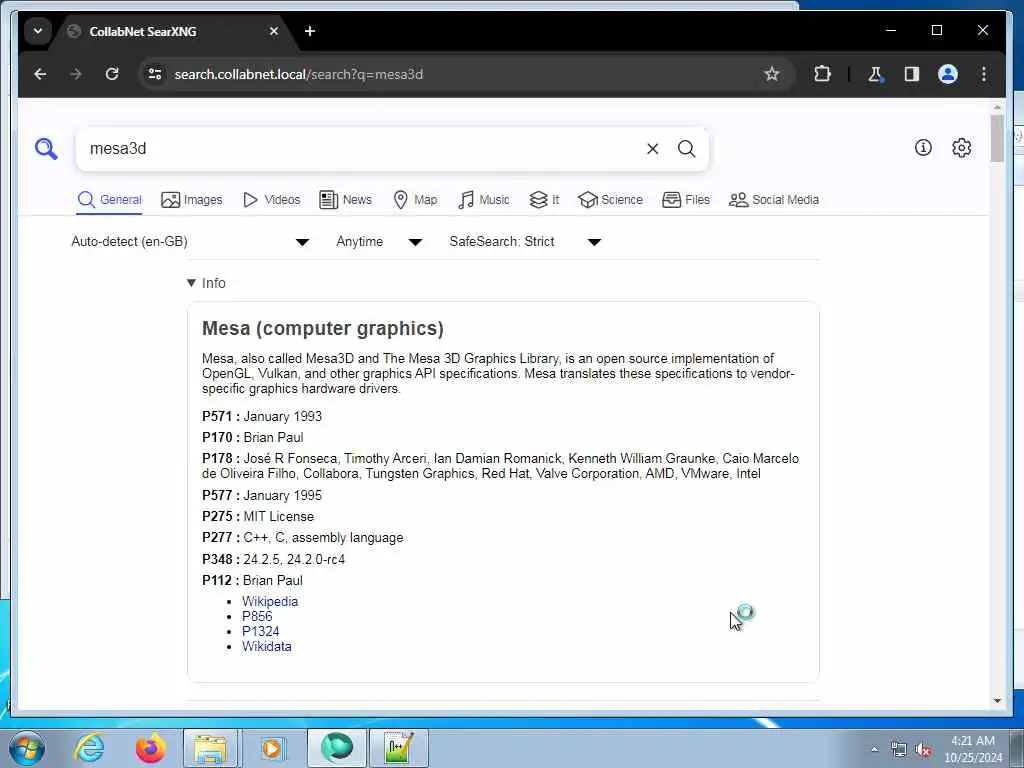Switch to the Files tab

(686, 200)
